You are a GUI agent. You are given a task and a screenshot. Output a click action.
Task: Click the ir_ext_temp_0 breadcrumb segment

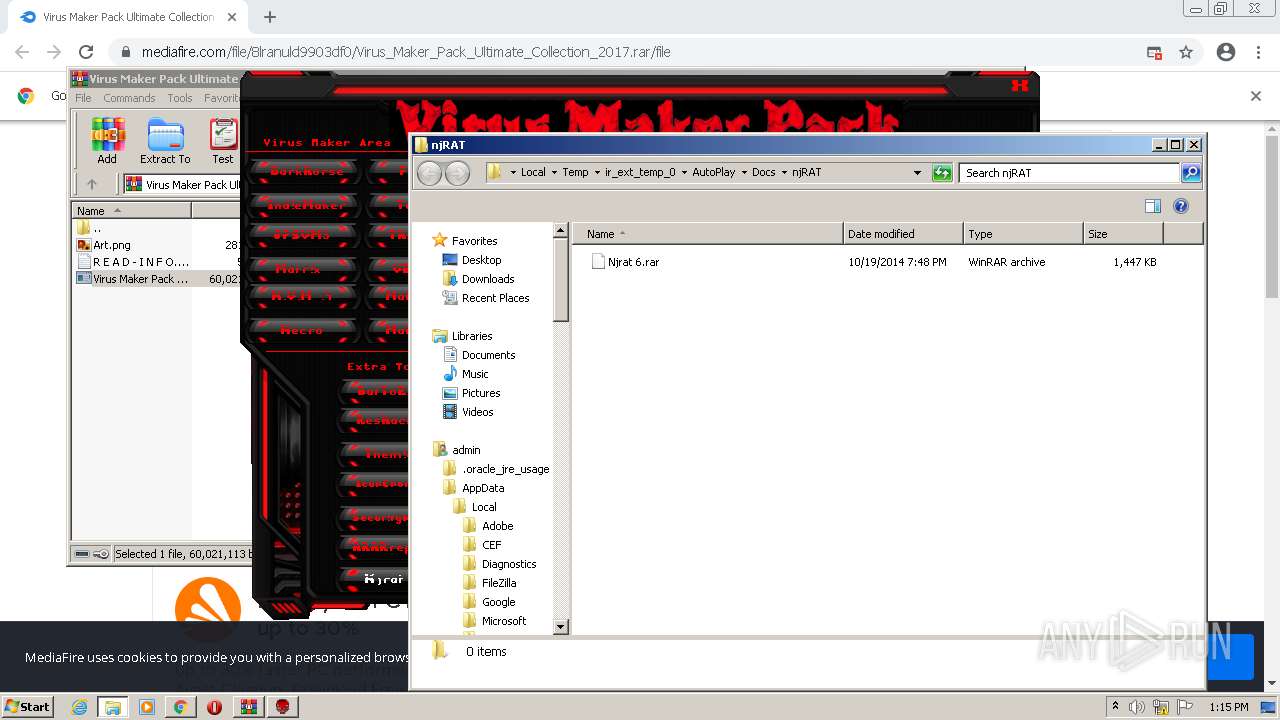640,173
